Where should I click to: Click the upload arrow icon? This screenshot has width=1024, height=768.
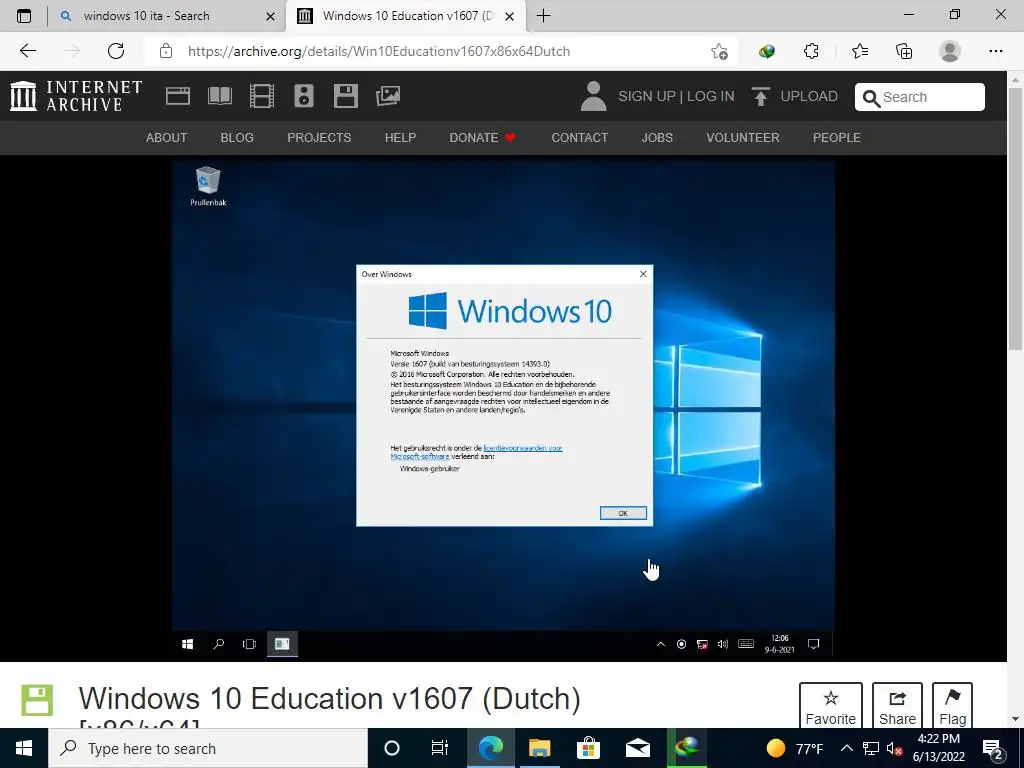click(x=761, y=97)
